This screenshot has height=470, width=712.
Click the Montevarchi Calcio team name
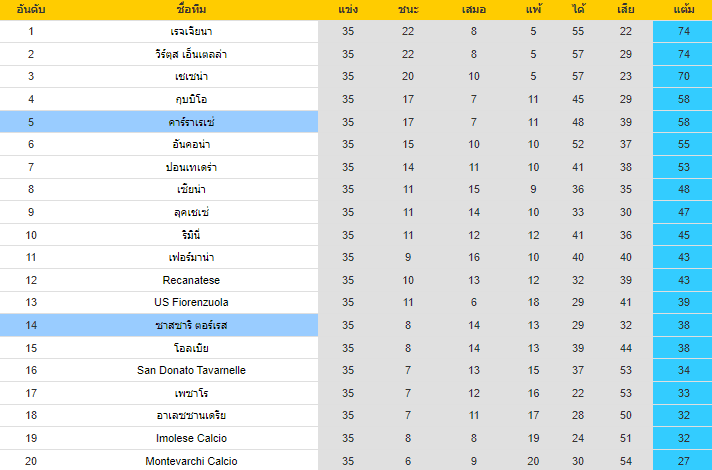tap(191, 461)
